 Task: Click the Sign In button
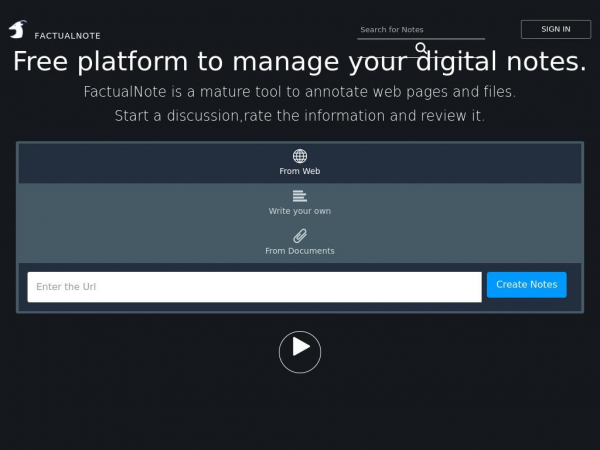[556, 29]
